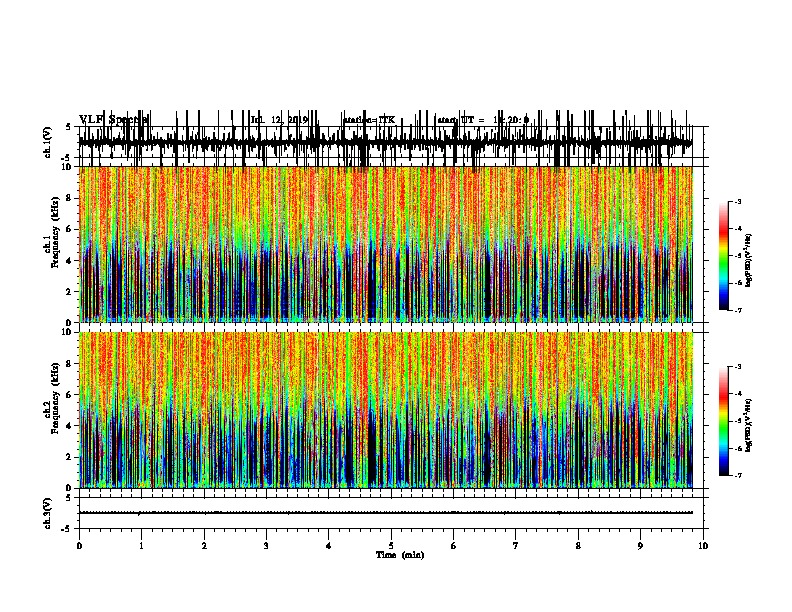Click the ch.2 color bar log(PSD) label
Screen dimensions: 792x612
click(x=749, y=425)
